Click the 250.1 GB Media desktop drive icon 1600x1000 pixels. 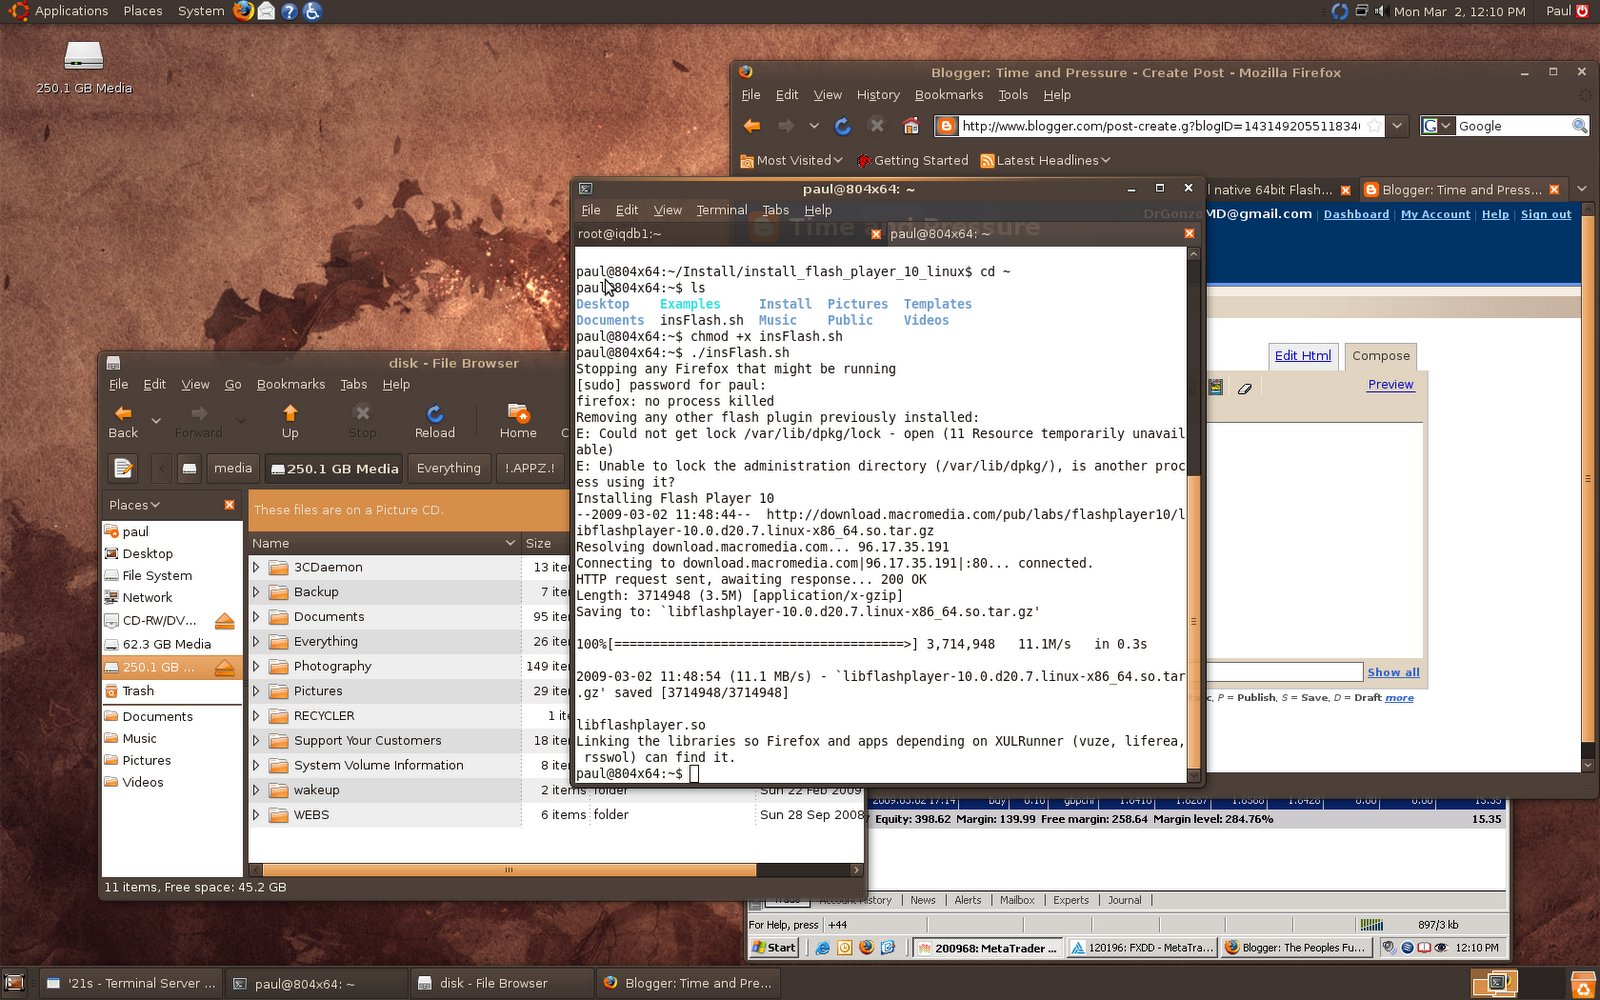pos(84,56)
